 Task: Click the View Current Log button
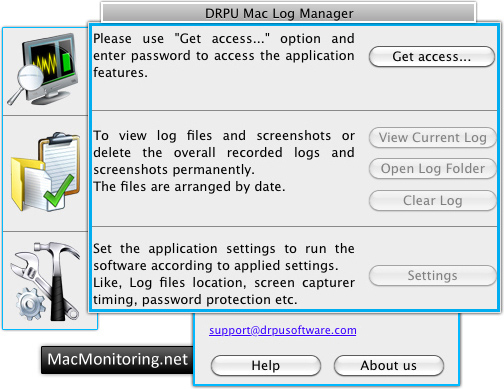pos(433,137)
